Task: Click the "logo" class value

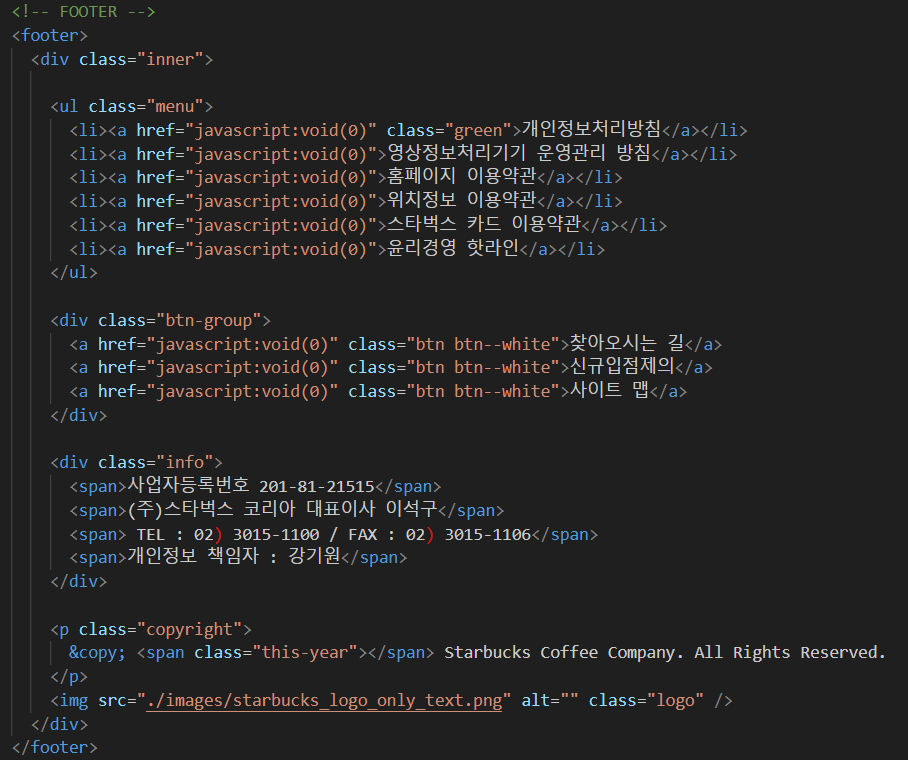Action: click(675, 701)
